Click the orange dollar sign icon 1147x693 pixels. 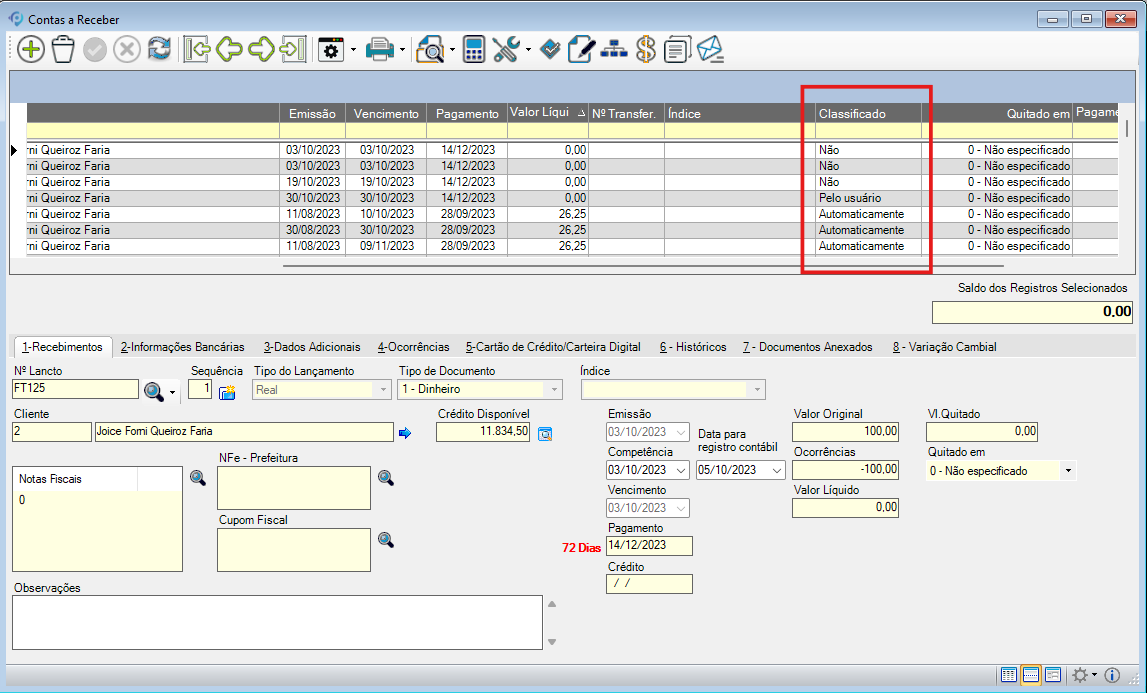click(645, 49)
